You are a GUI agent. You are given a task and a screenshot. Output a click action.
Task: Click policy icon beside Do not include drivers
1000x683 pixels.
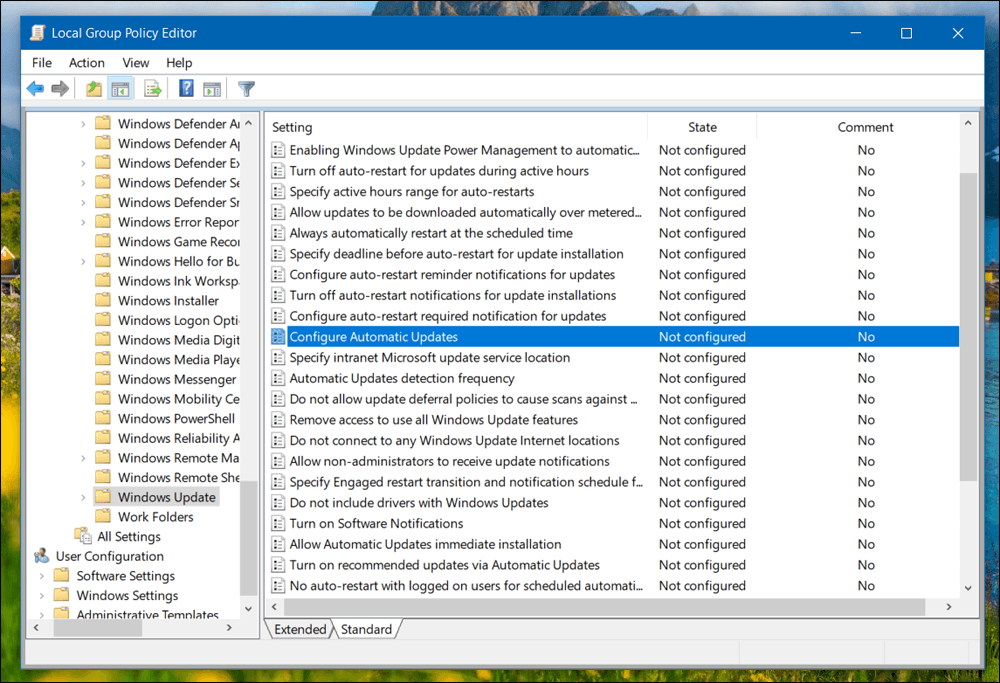point(278,503)
